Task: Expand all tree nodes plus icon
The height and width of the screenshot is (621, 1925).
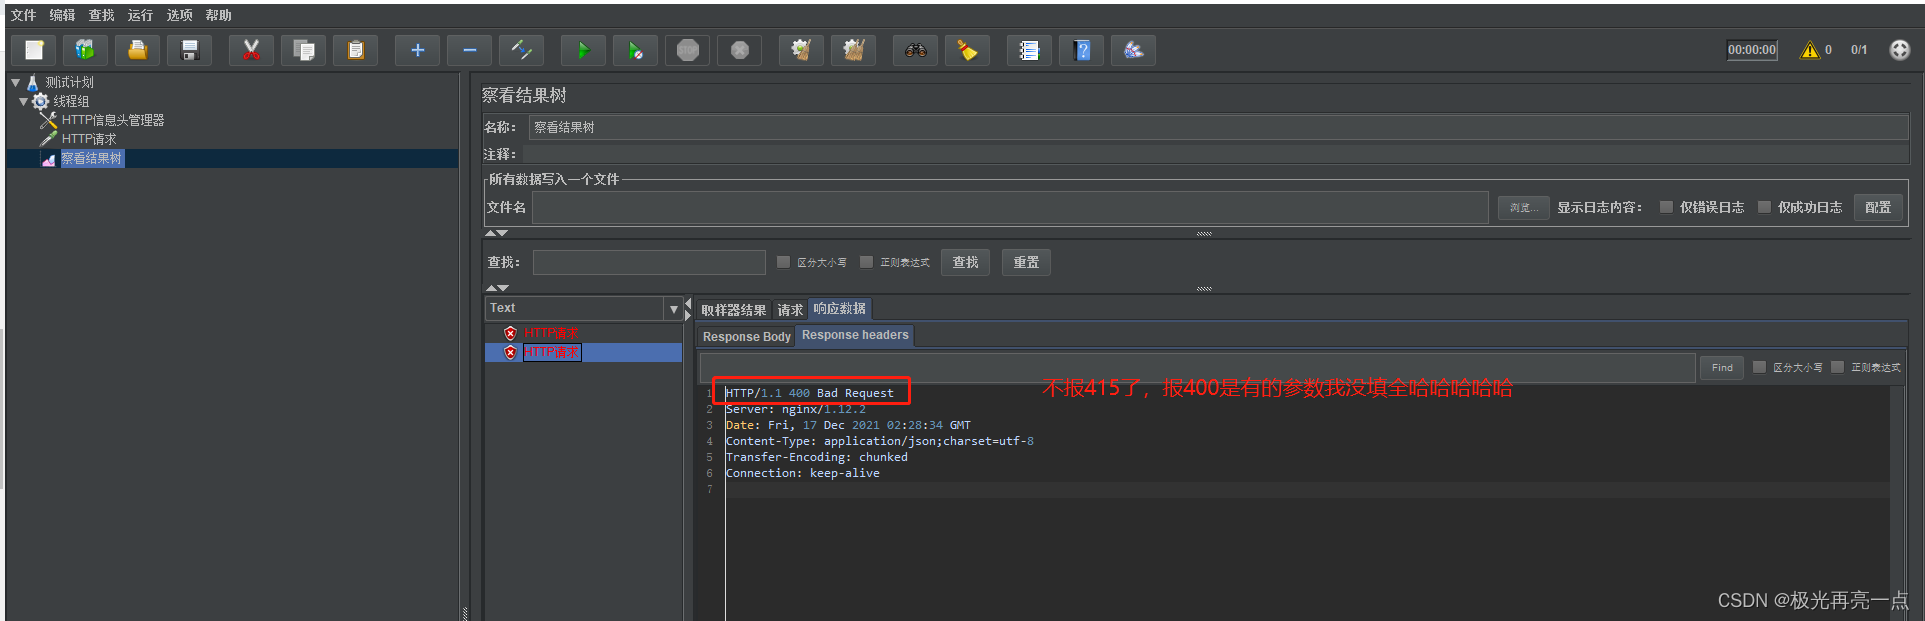Action: (418, 50)
